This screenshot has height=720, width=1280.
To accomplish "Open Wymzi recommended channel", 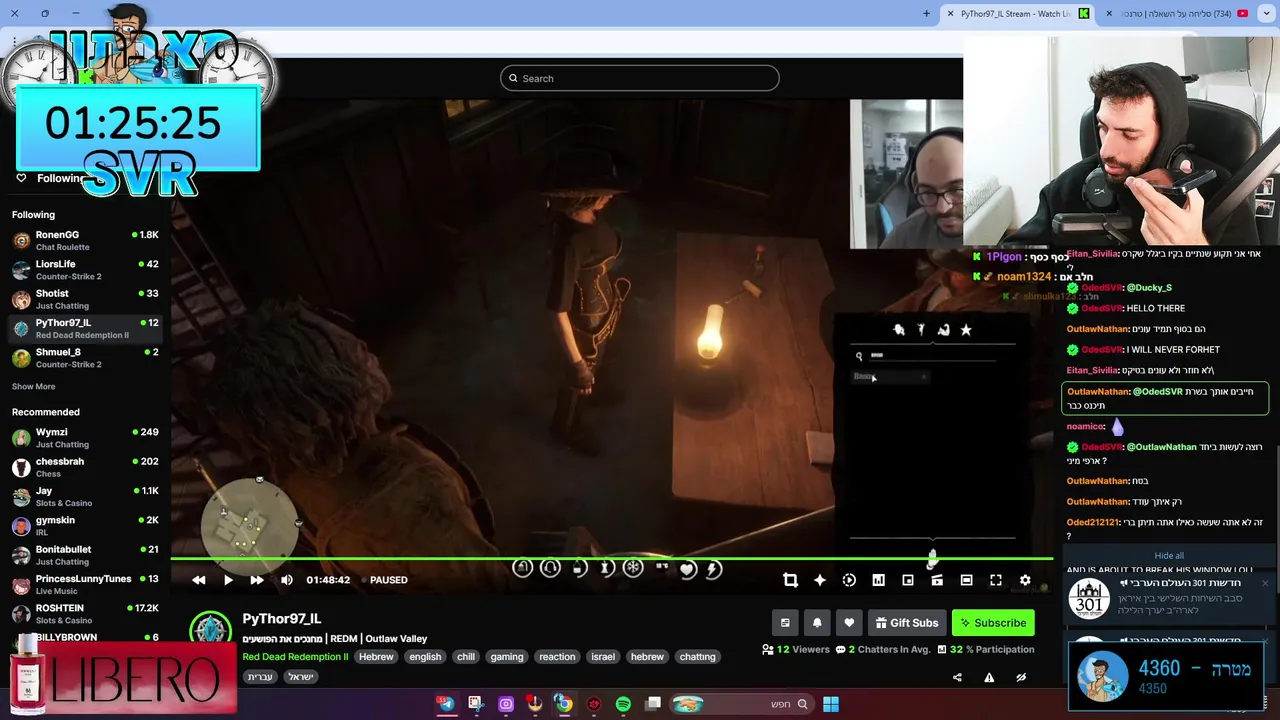I will coord(85,438).
